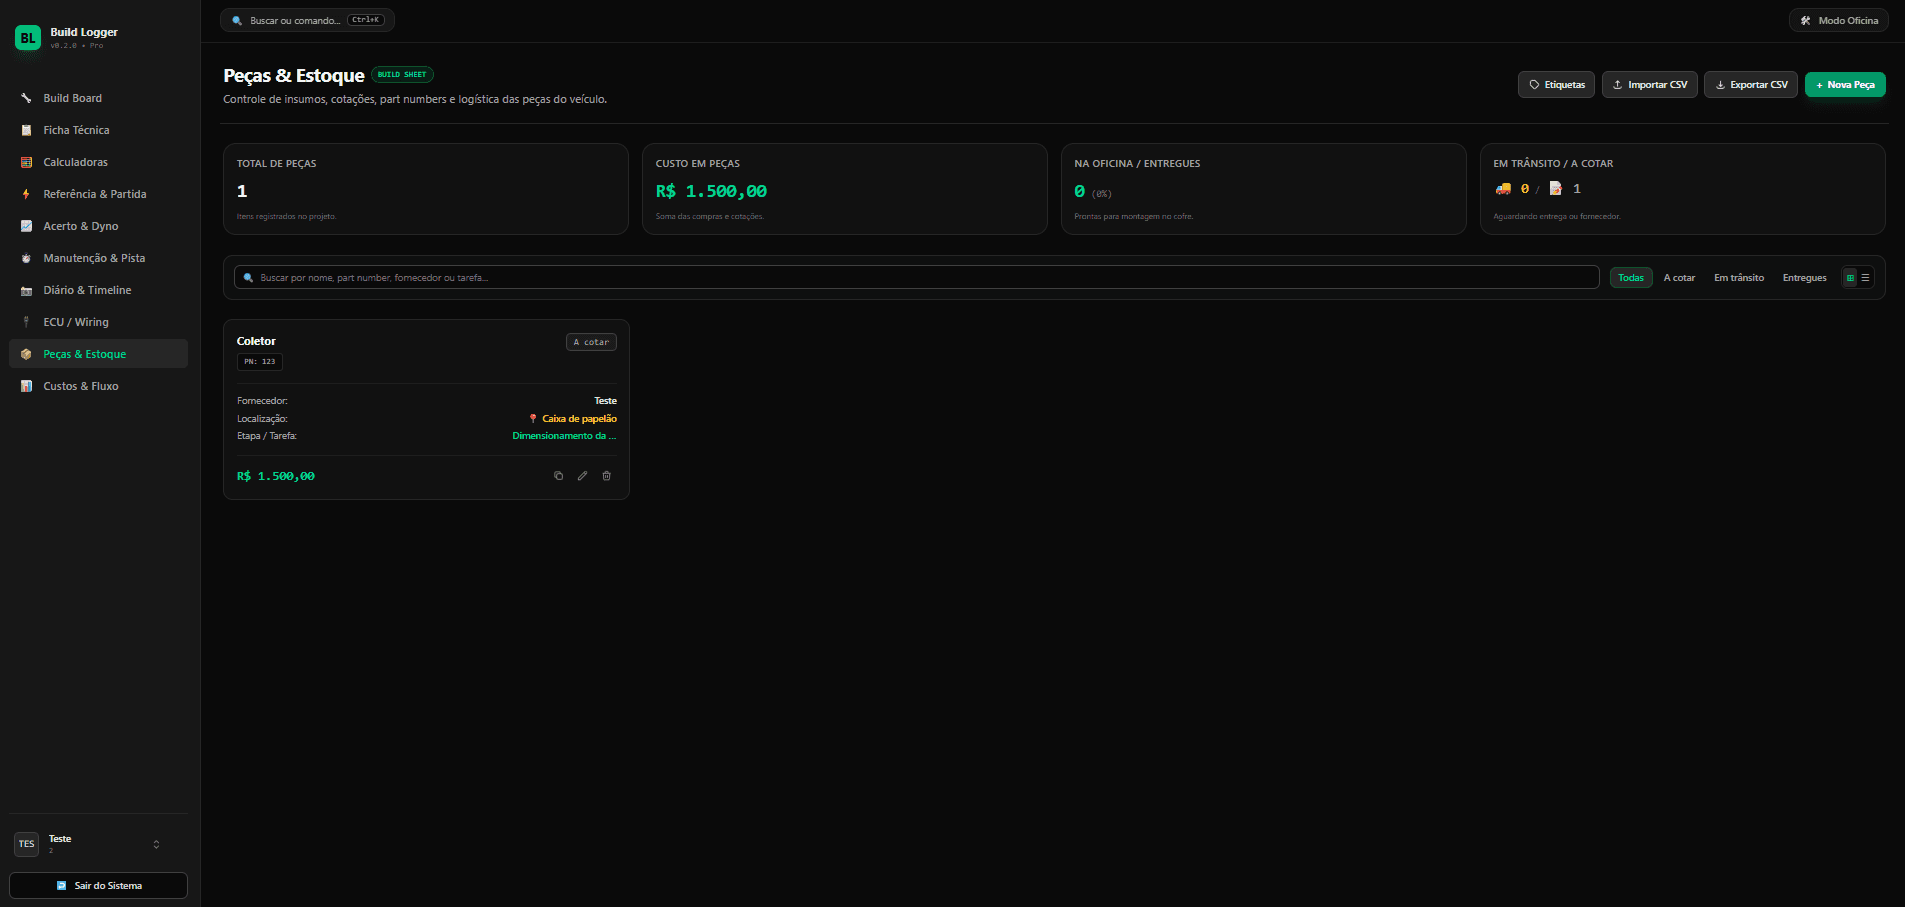
Task: Open Ficha Técnica page
Action: tap(98, 130)
